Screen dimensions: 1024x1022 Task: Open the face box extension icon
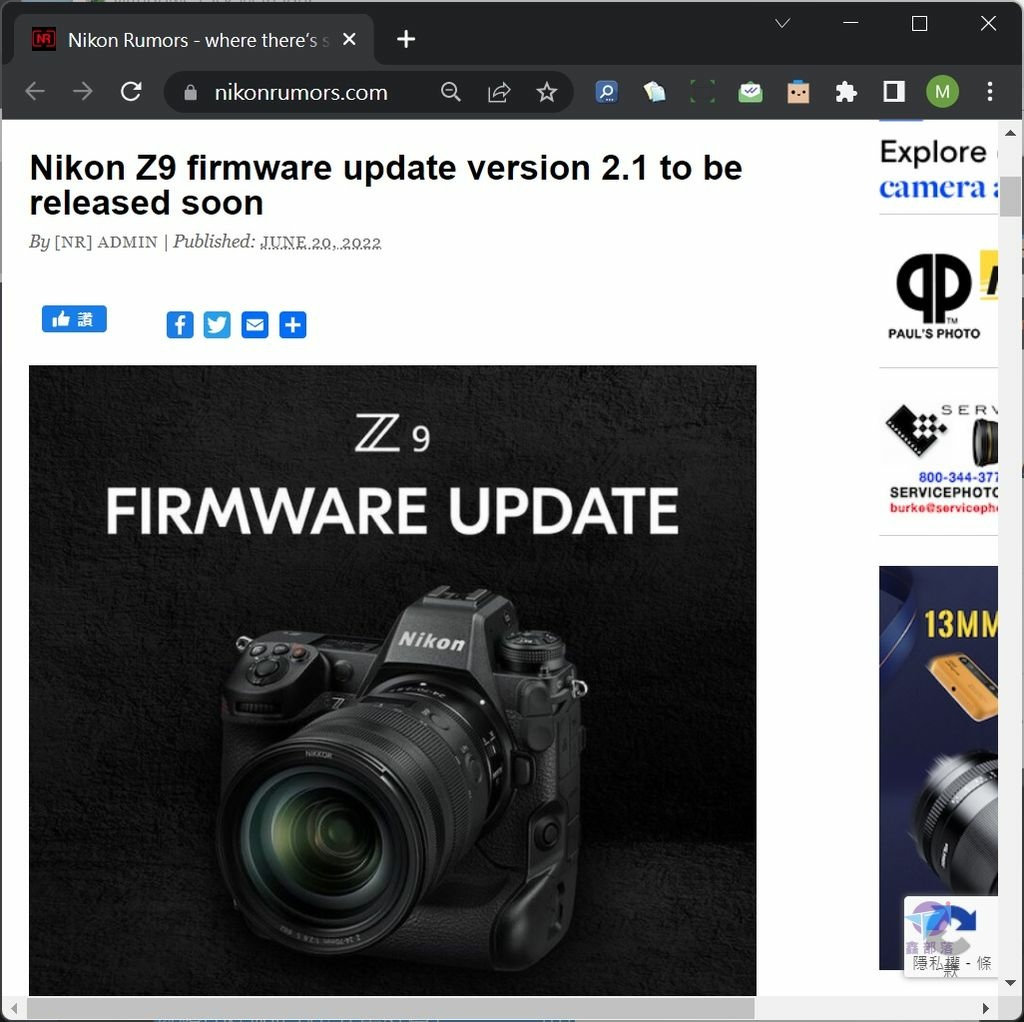[798, 92]
